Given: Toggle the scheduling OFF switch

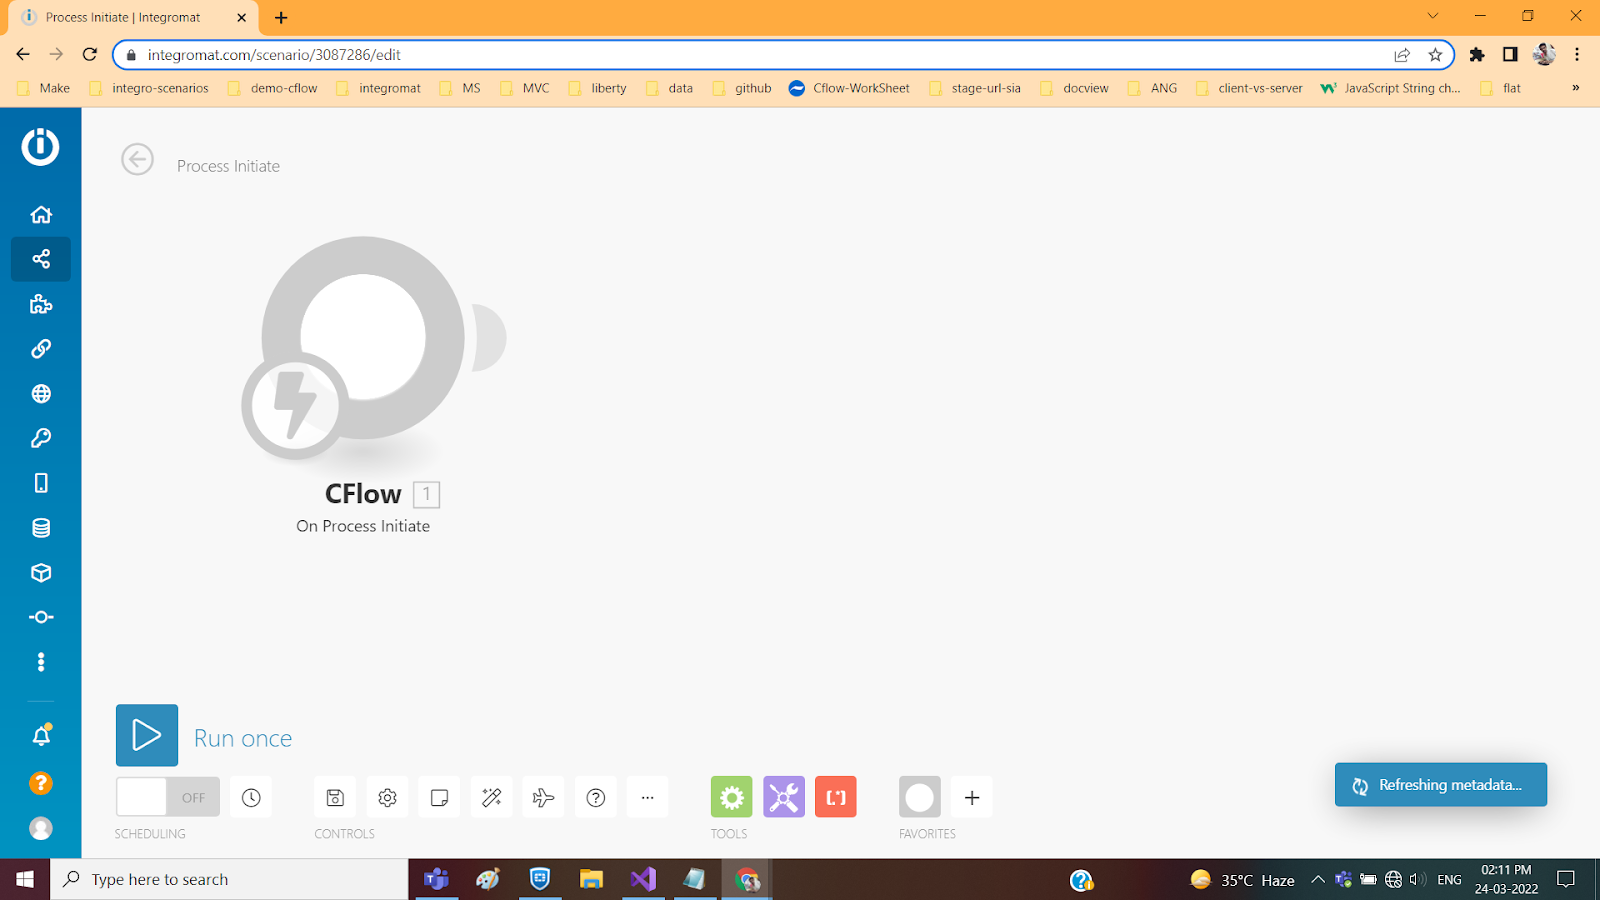Looking at the screenshot, I should (168, 797).
